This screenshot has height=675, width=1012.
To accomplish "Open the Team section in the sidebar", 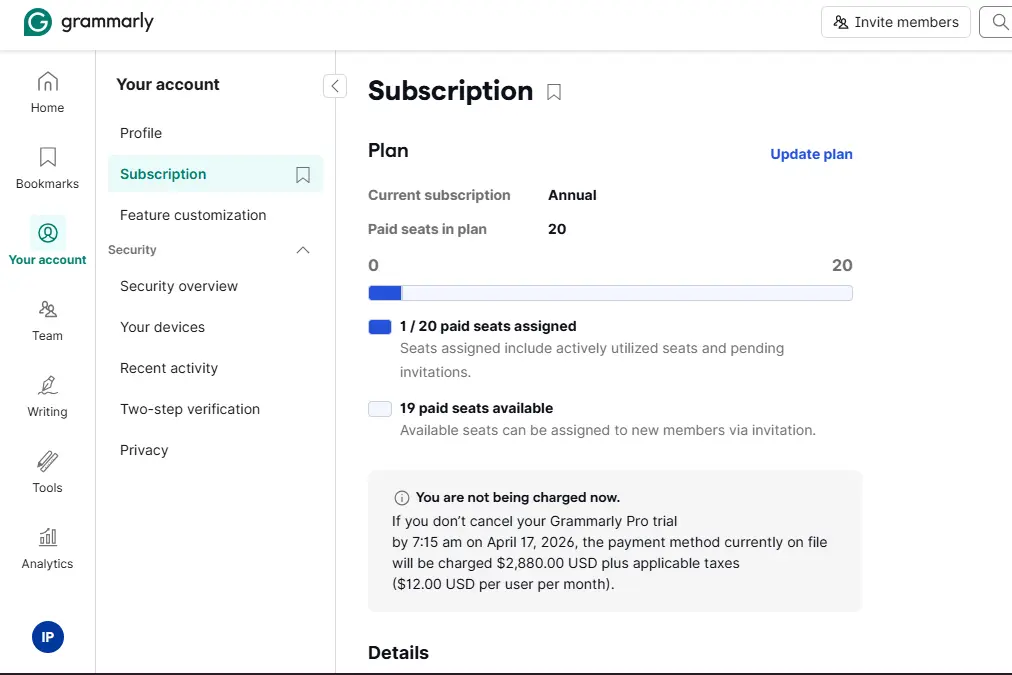I will (x=47, y=321).
